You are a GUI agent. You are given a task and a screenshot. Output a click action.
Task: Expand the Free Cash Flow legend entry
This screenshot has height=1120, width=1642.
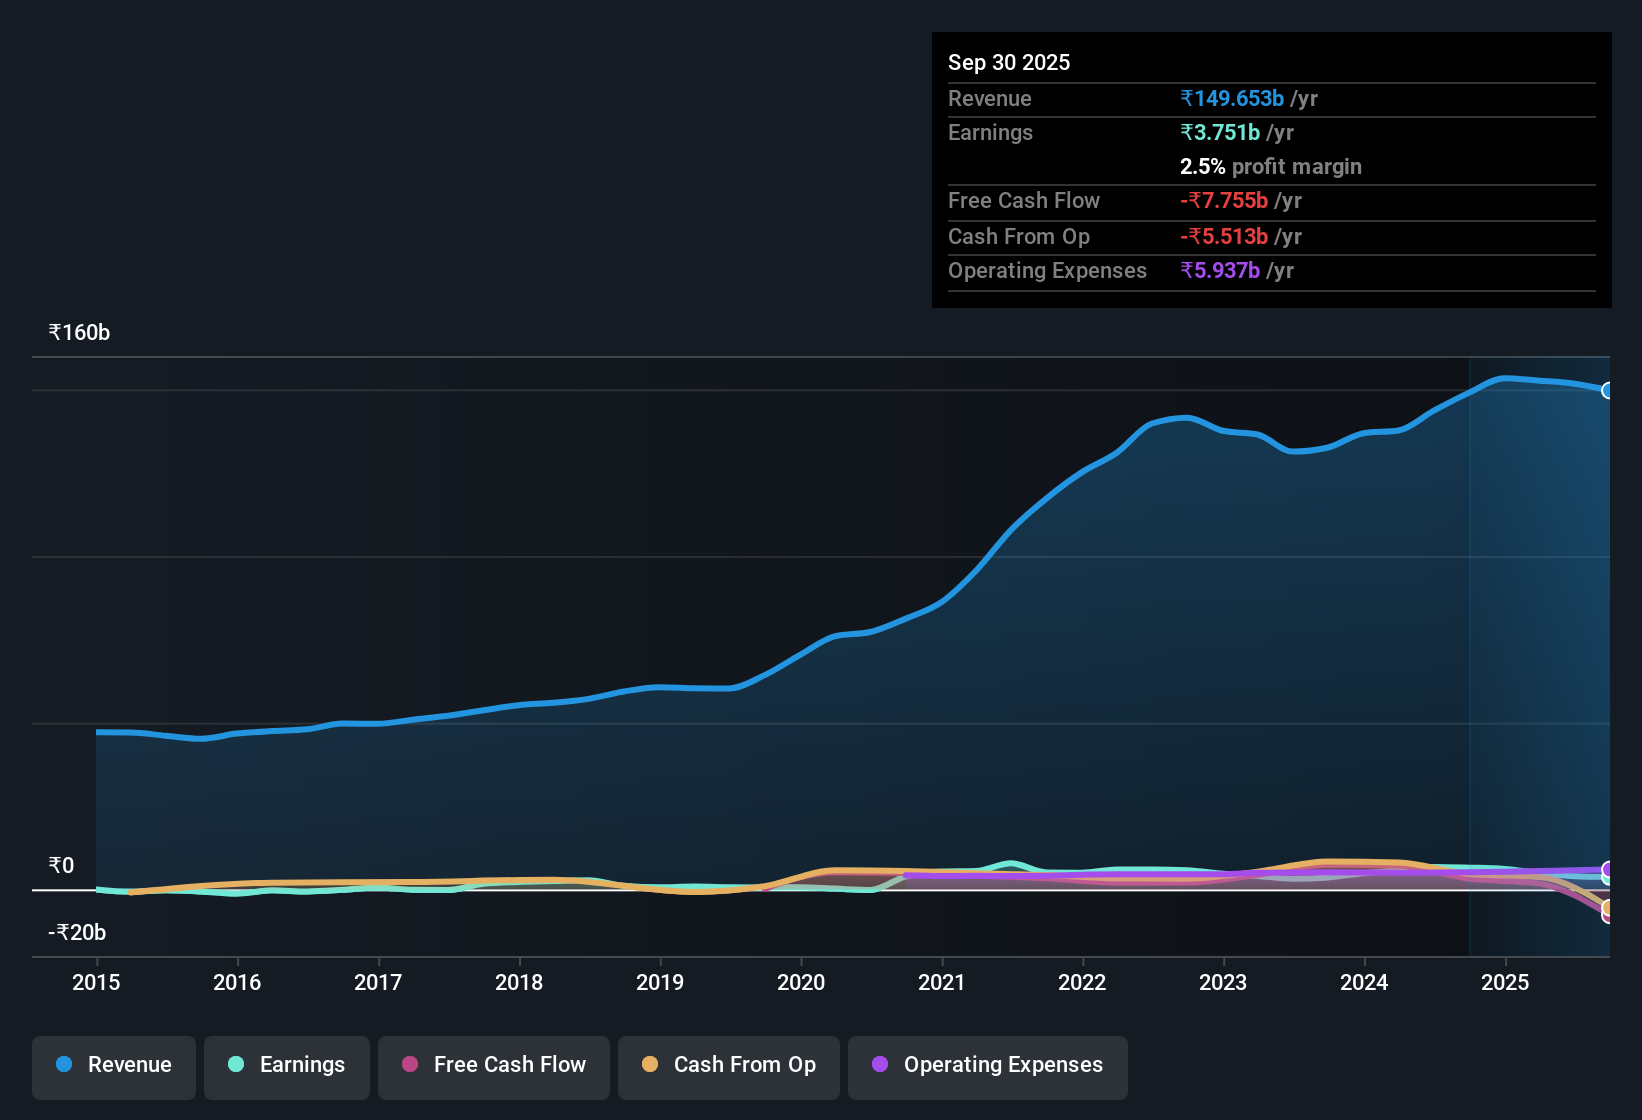(493, 1066)
